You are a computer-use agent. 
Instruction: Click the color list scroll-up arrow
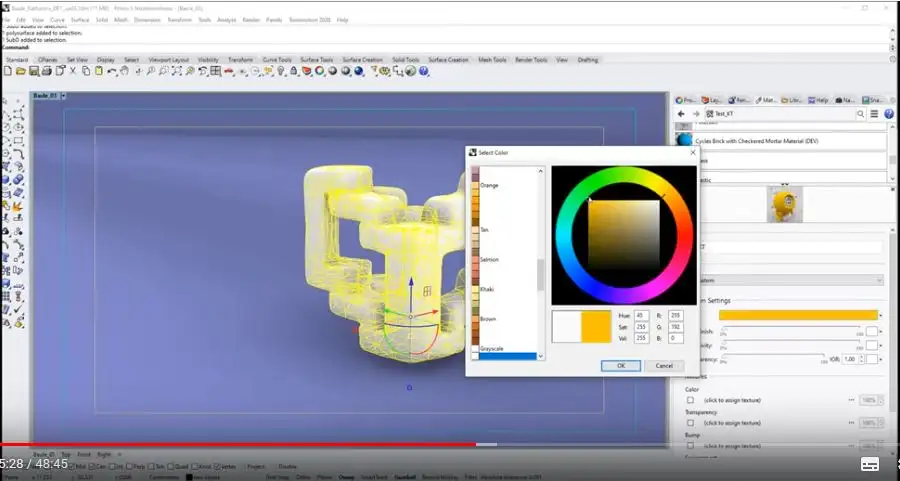540,171
